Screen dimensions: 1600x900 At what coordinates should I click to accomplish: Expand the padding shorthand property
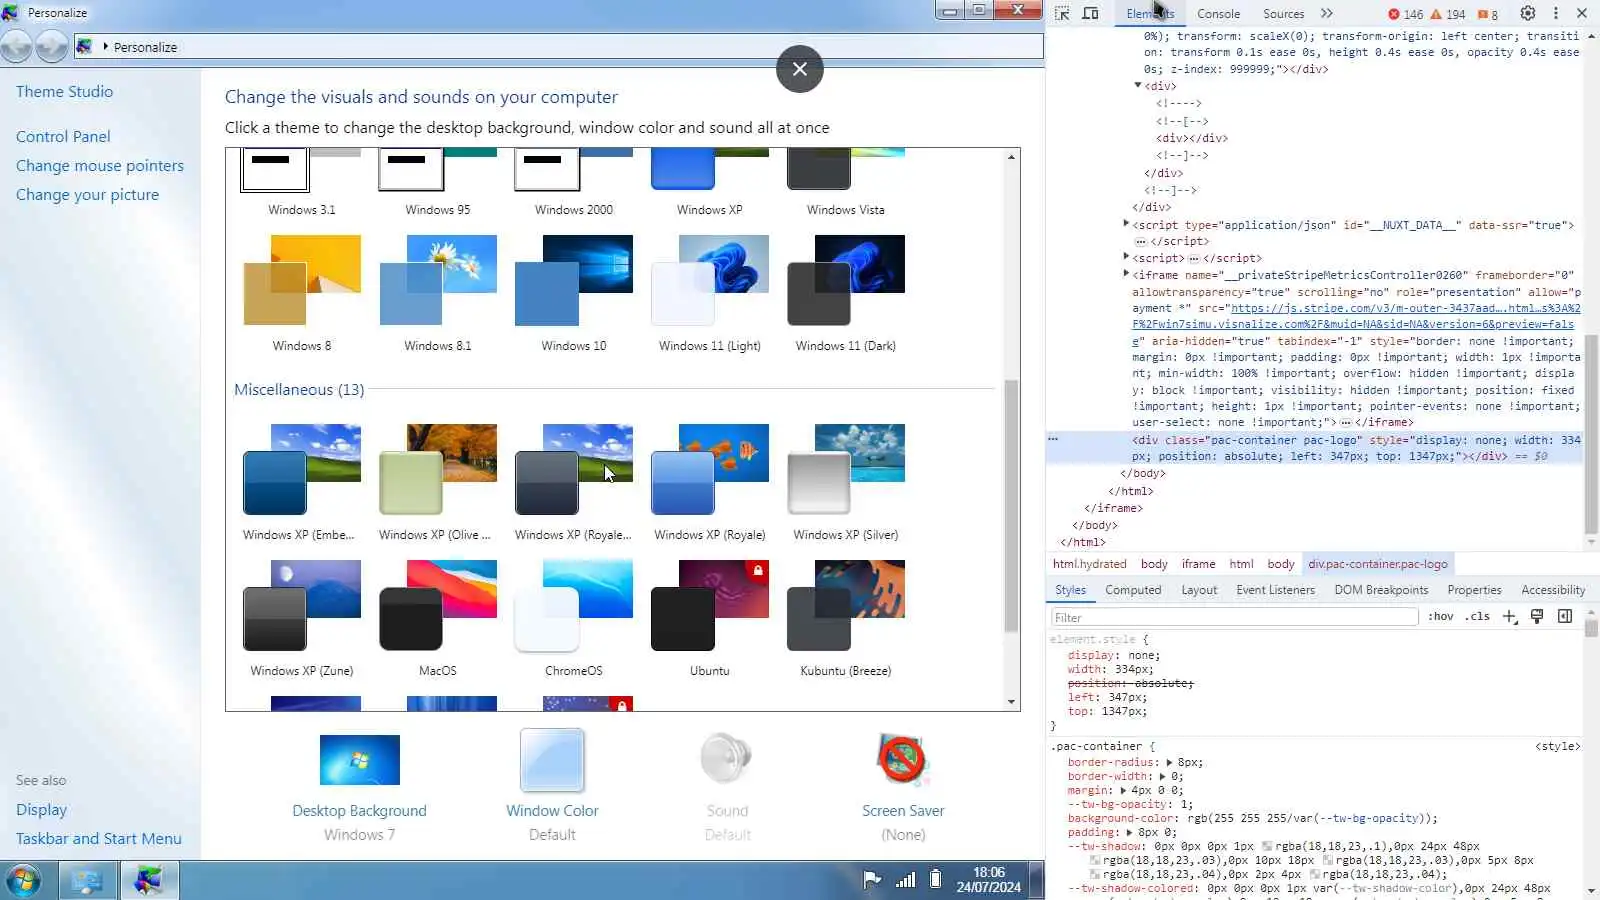tap(1129, 832)
